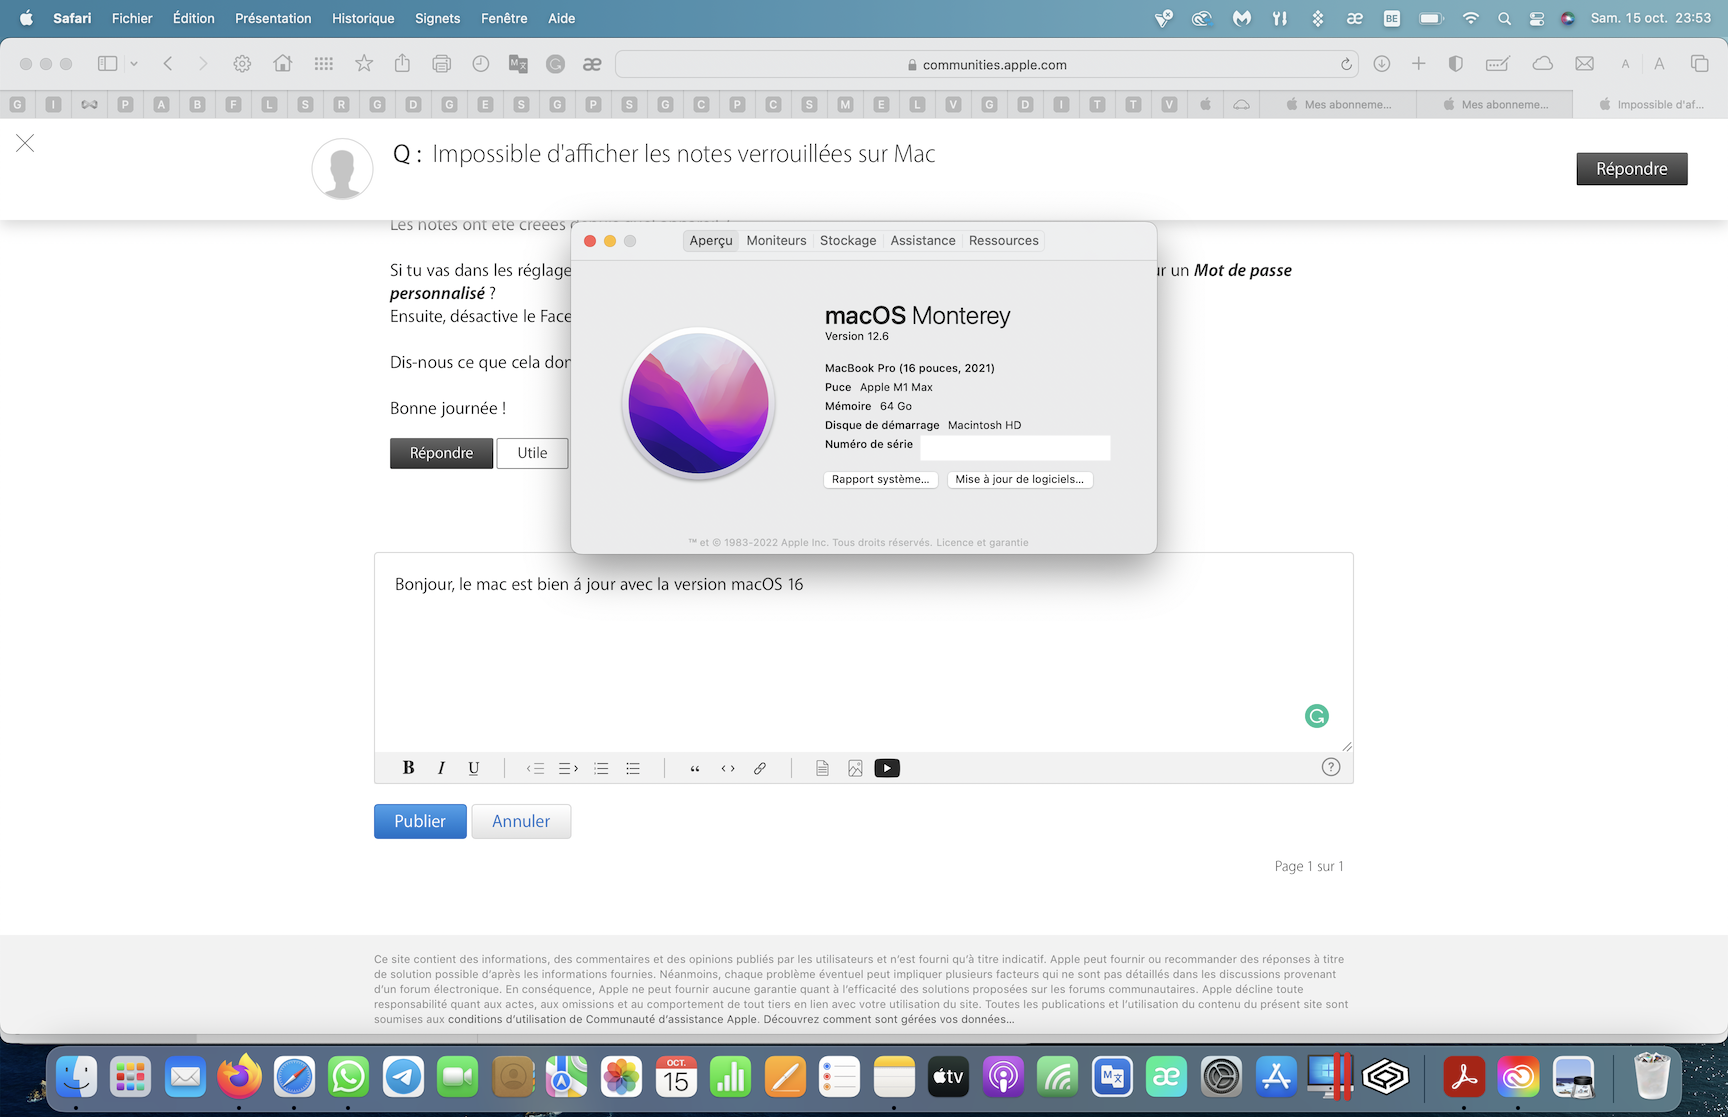Open a new tab with the plus icon

pos(1418,64)
